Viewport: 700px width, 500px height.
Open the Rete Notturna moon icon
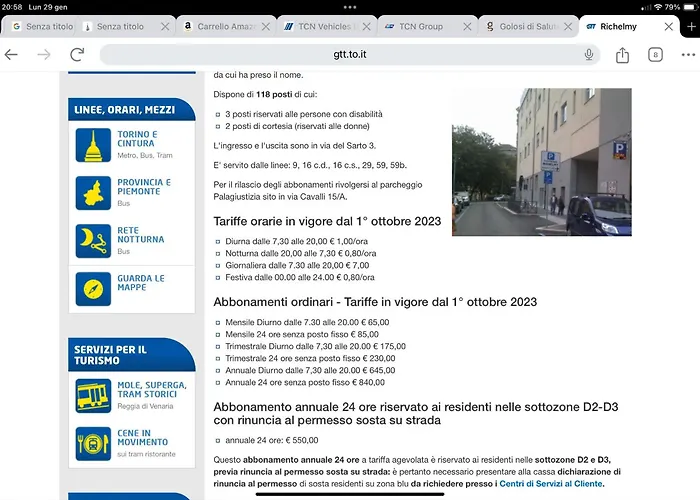tap(93, 241)
